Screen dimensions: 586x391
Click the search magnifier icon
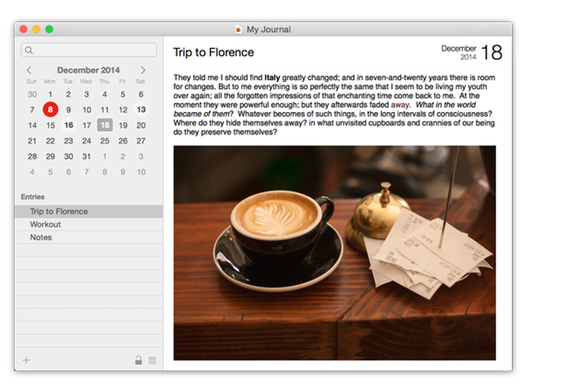(29, 50)
